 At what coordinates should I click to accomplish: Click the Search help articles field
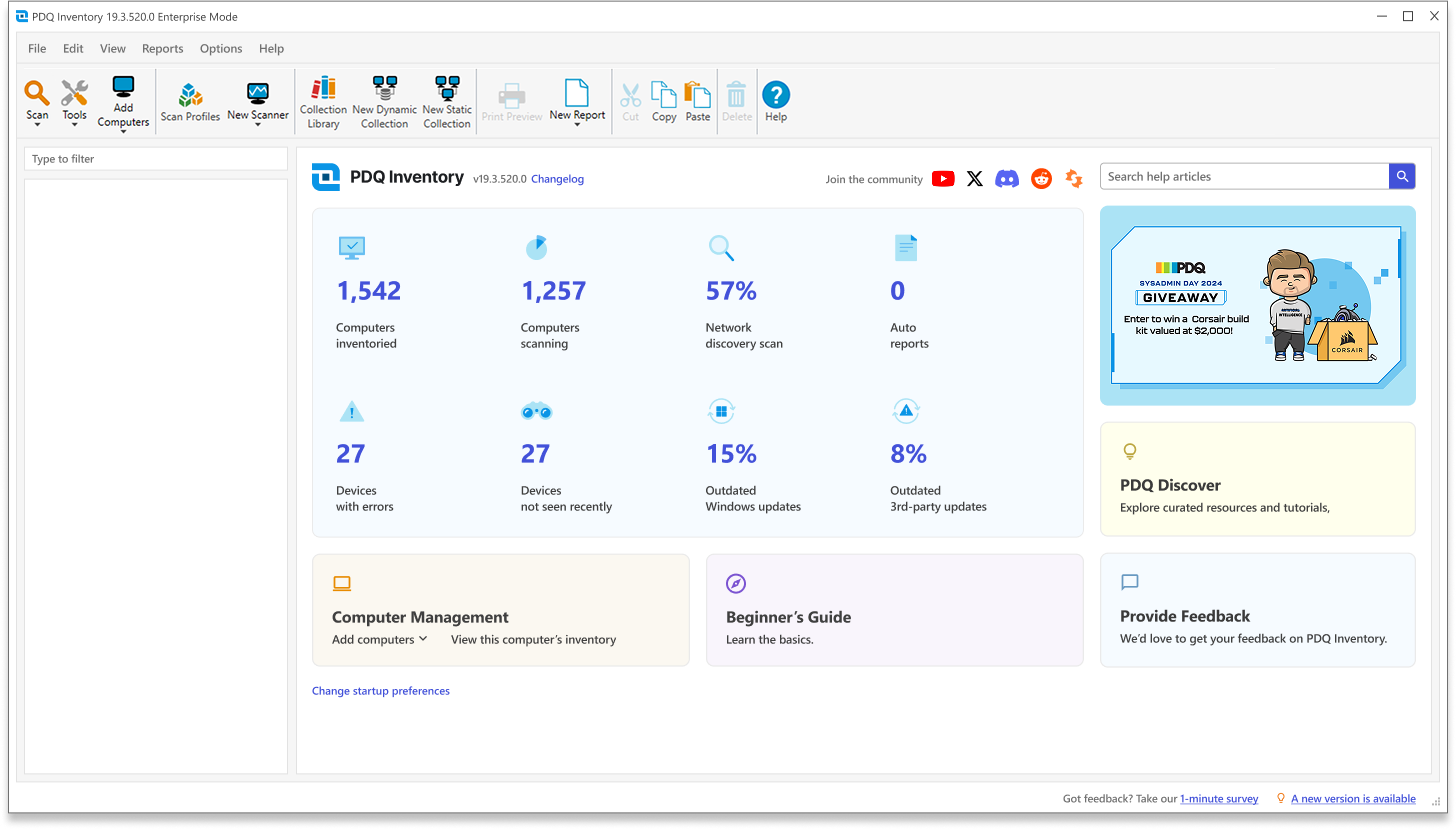click(x=1244, y=177)
